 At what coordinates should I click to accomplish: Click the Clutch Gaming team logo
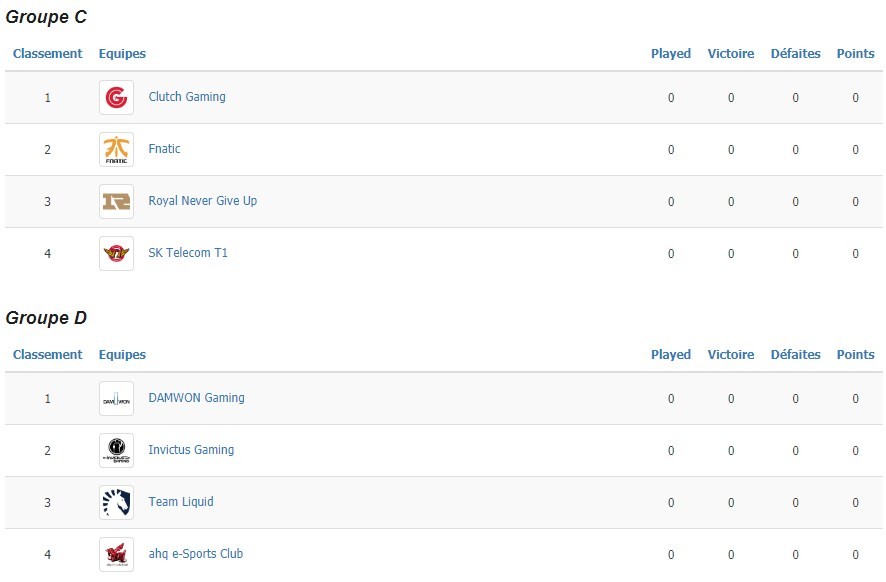pos(116,97)
